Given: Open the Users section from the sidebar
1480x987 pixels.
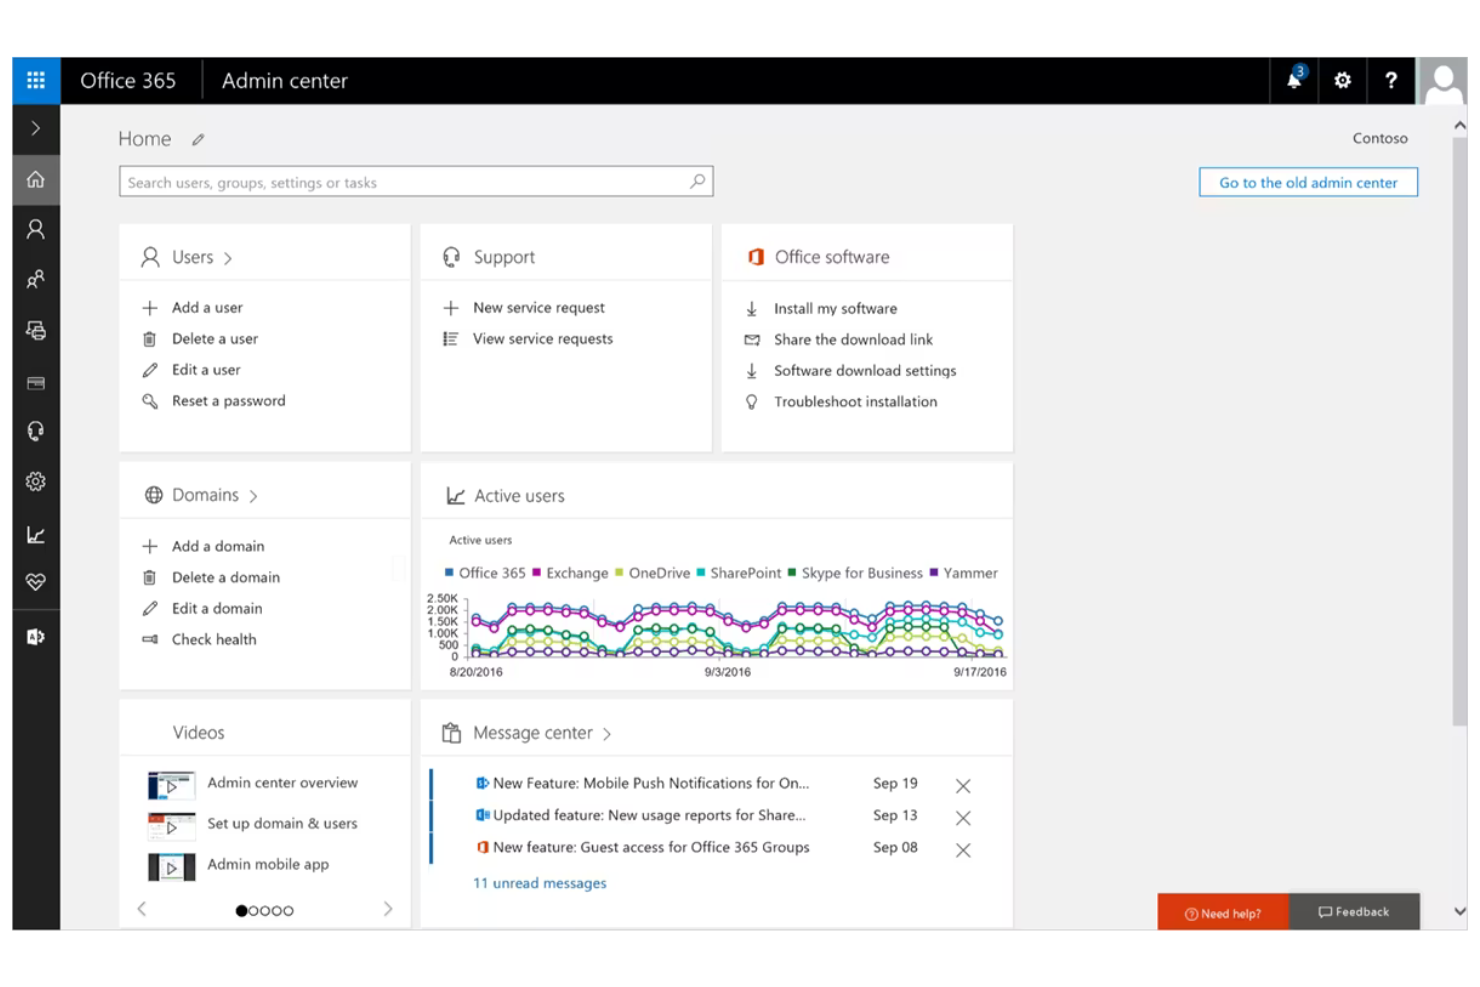Looking at the screenshot, I should coord(36,228).
